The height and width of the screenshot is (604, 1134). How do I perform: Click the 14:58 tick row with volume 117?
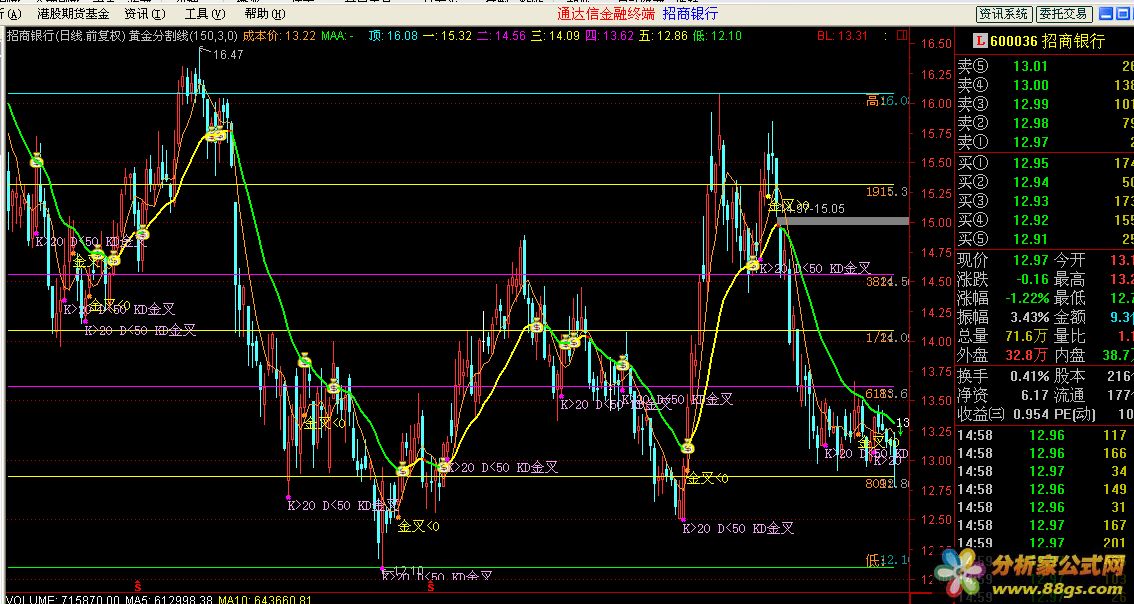click(x=1045, y=435)
